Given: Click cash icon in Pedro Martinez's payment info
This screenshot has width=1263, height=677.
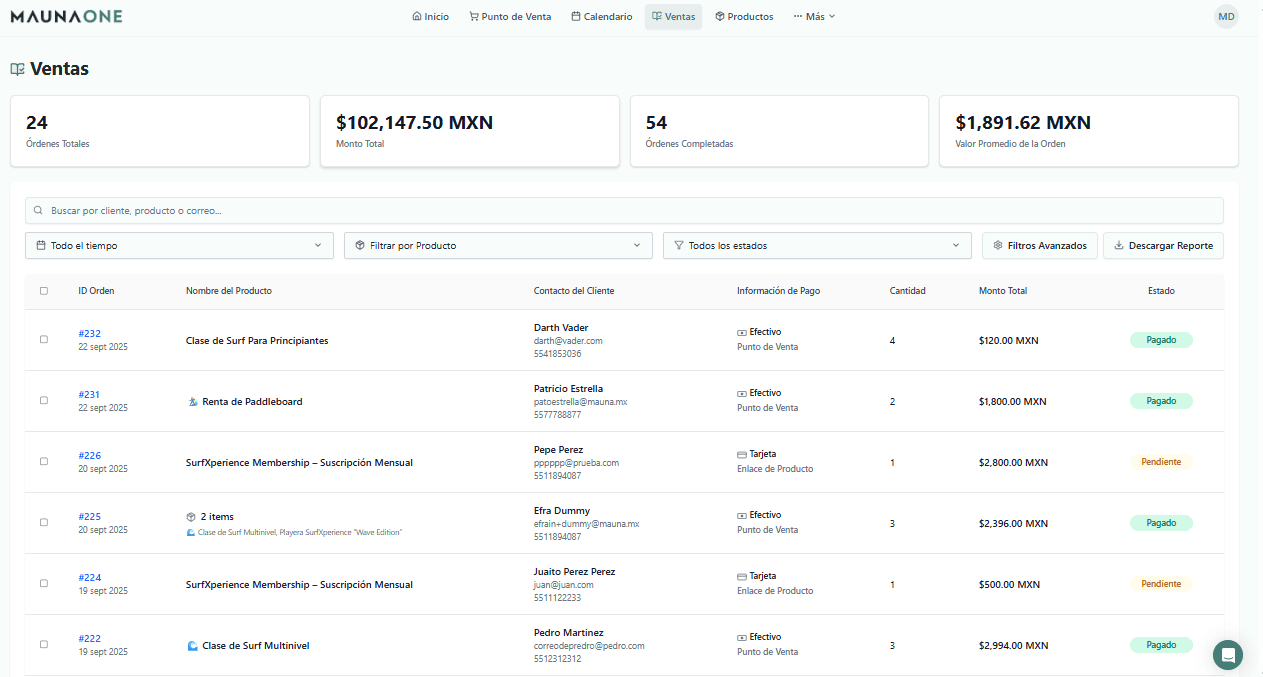Looking at the screenshot, I should pyautogui.click(x=742, y=637).
